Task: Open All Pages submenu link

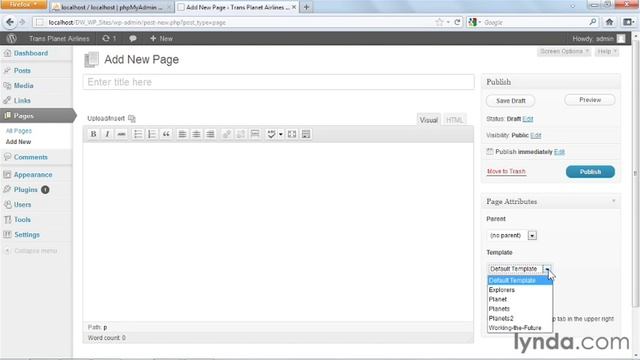Action: [19, 131]
